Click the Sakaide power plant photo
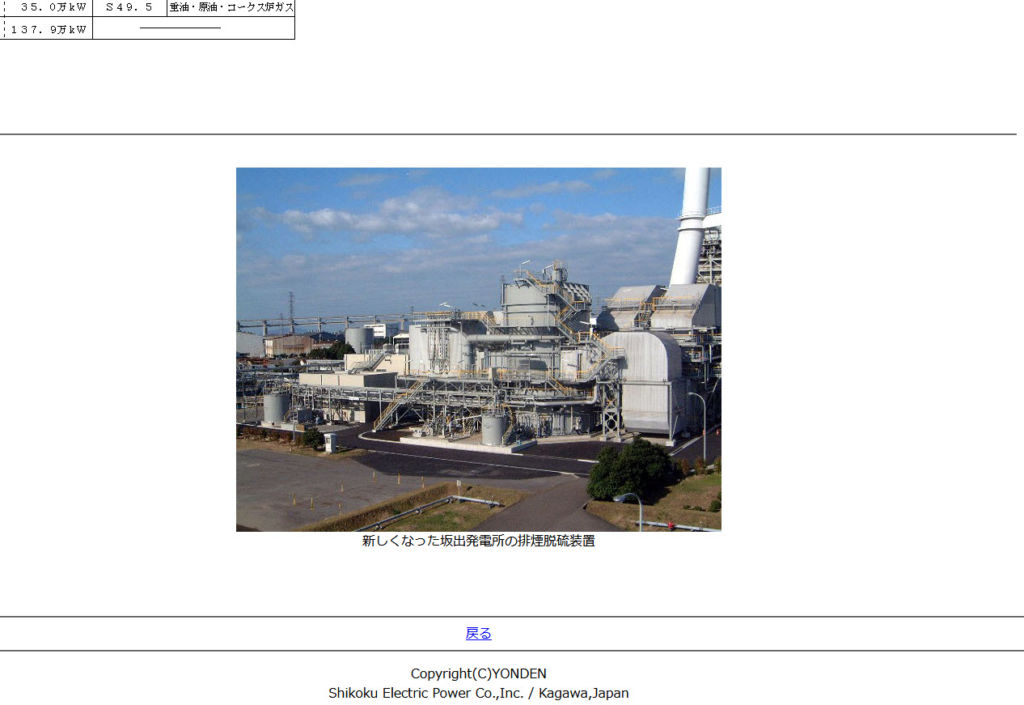The image size is (1024, 705). 478,349
